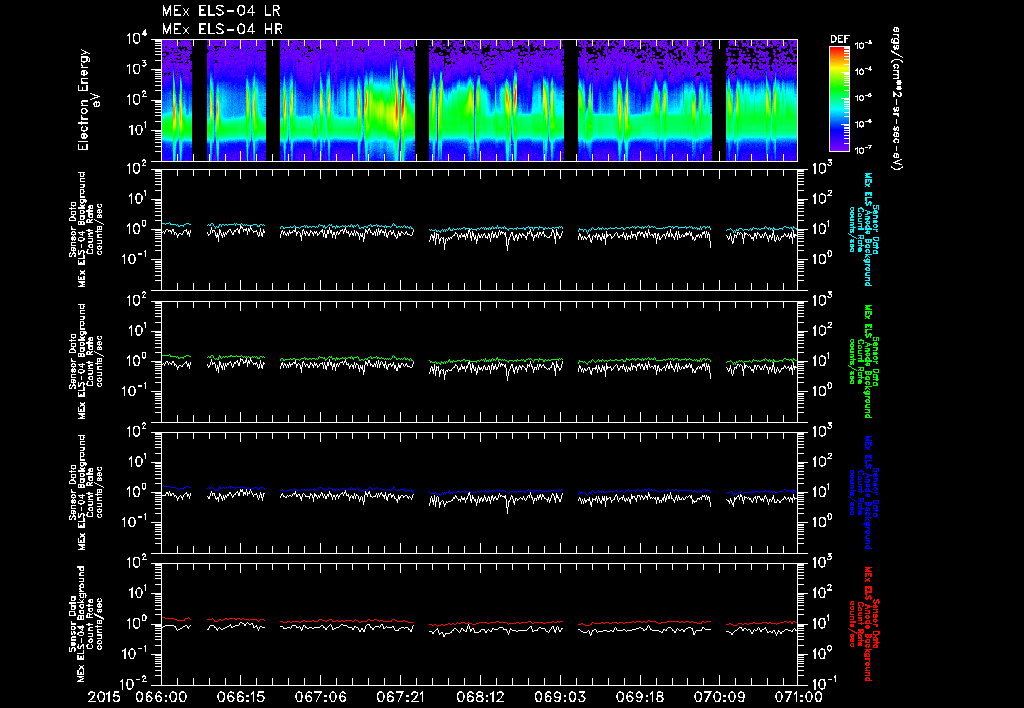Click the "DEF" label above the color bar

pyautogui.click(x=839, y=39)
